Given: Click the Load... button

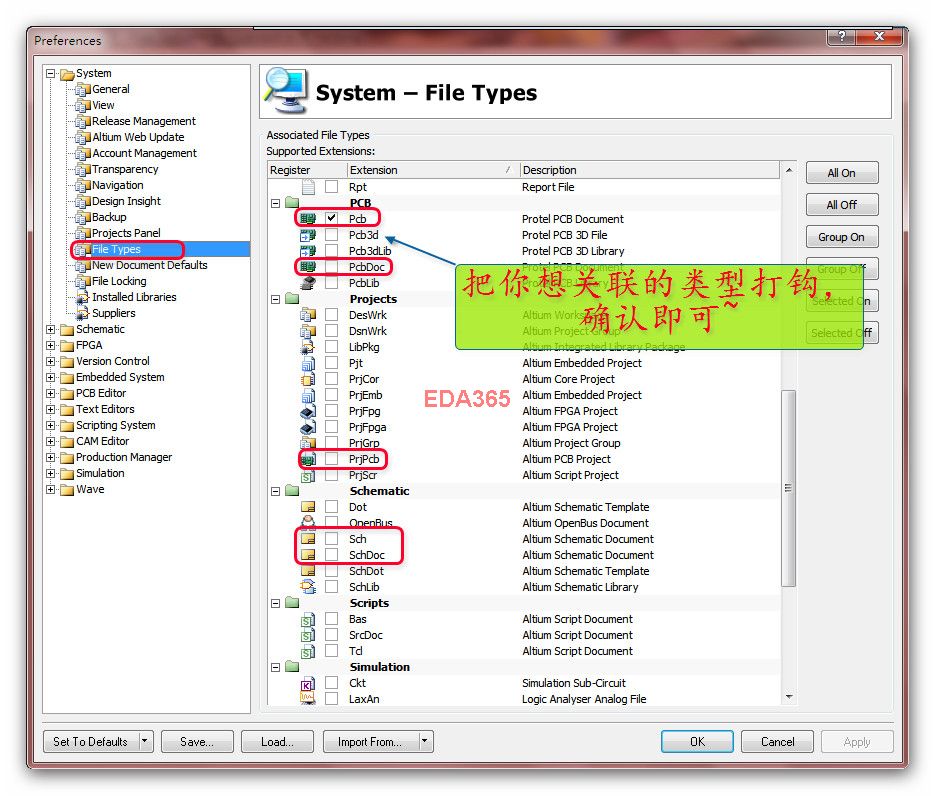Looking at the screenshot, I should click(x=277, y=742).
